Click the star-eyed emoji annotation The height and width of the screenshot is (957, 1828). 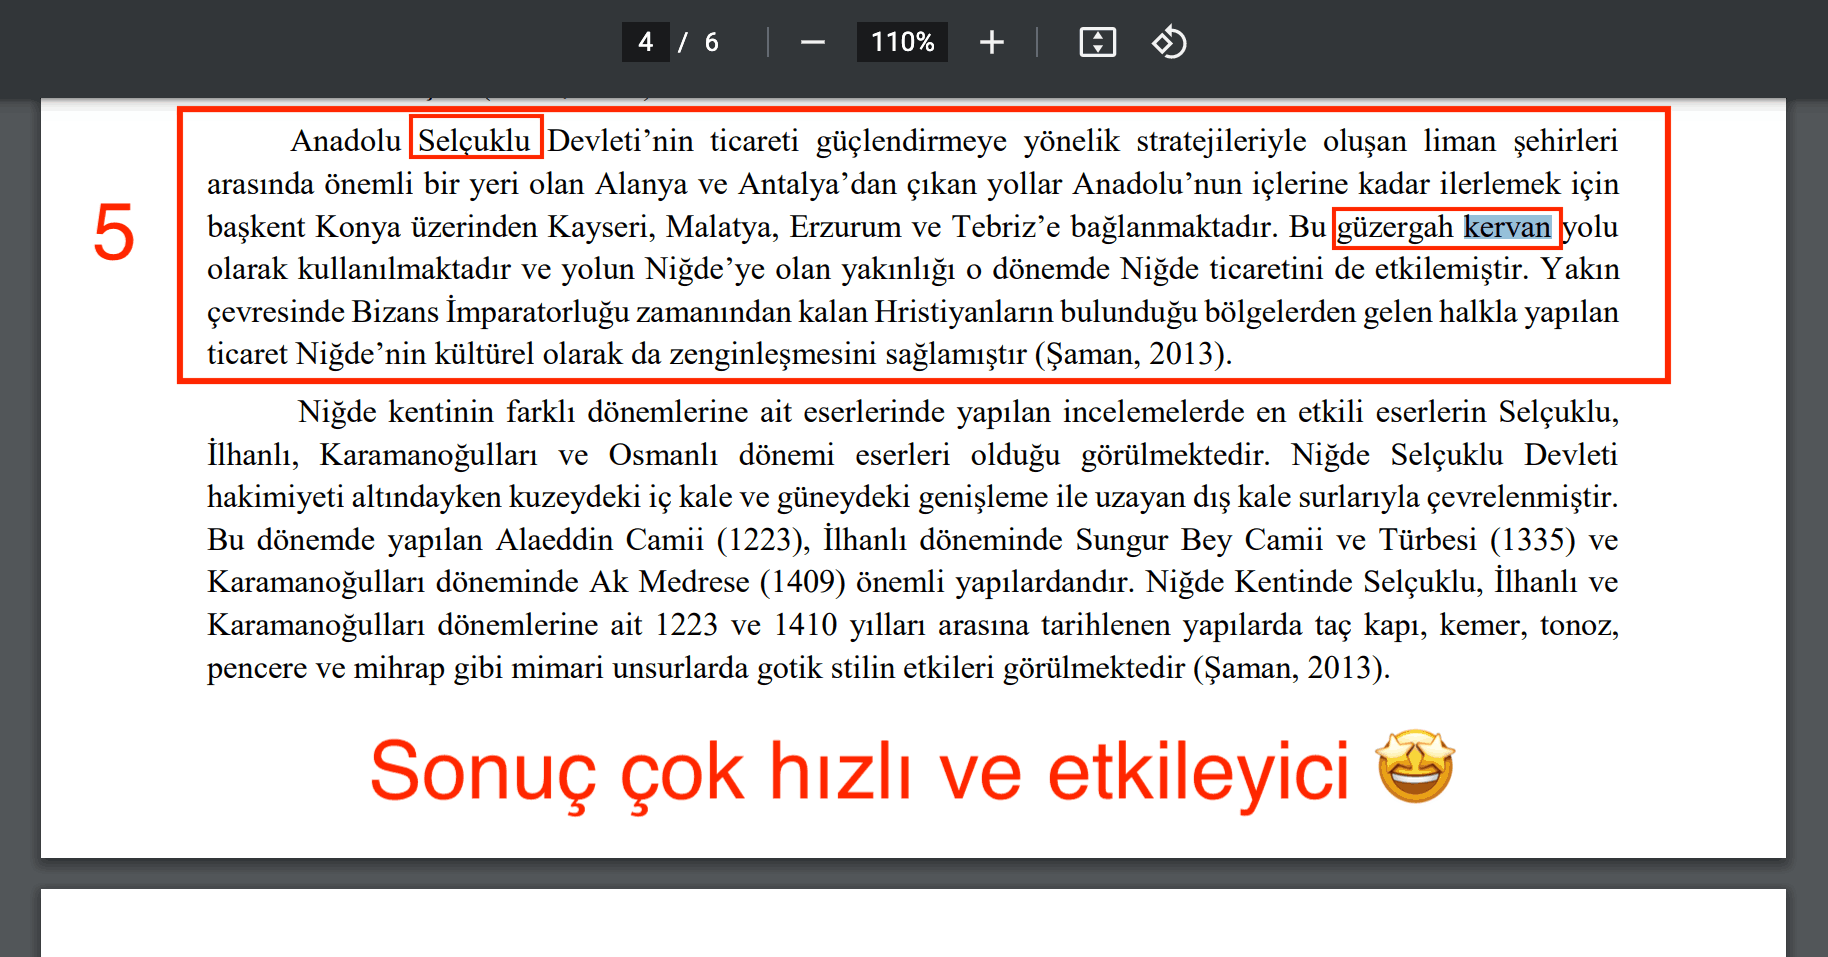[1415, 767]
